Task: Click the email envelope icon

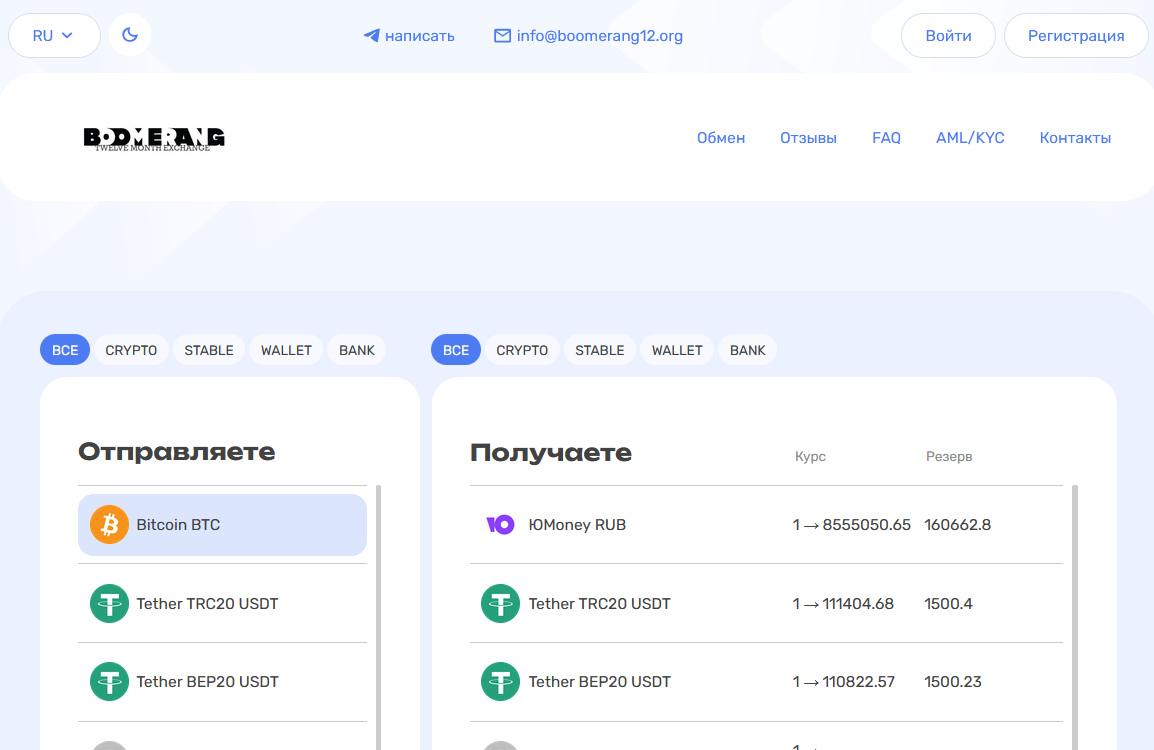Action: click(x=502, y=36)
